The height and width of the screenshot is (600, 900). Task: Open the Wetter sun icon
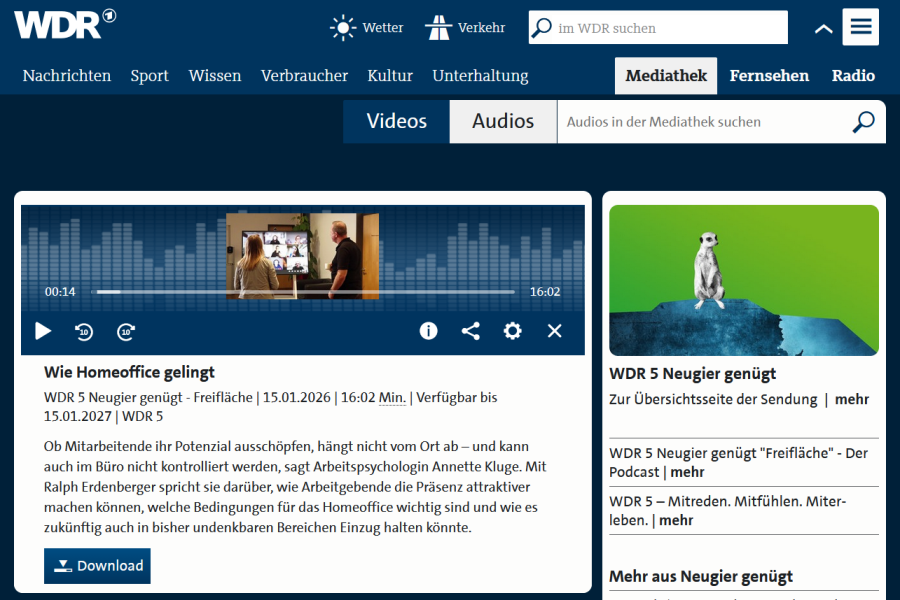(344, 28)
